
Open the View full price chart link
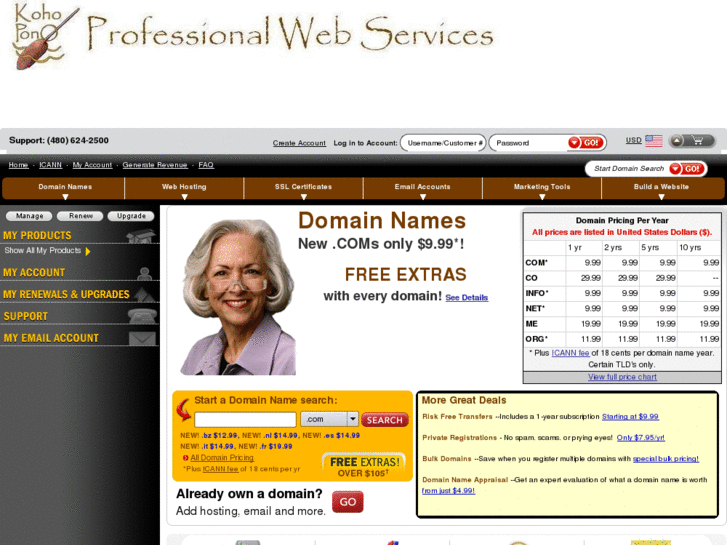(622, 377)
